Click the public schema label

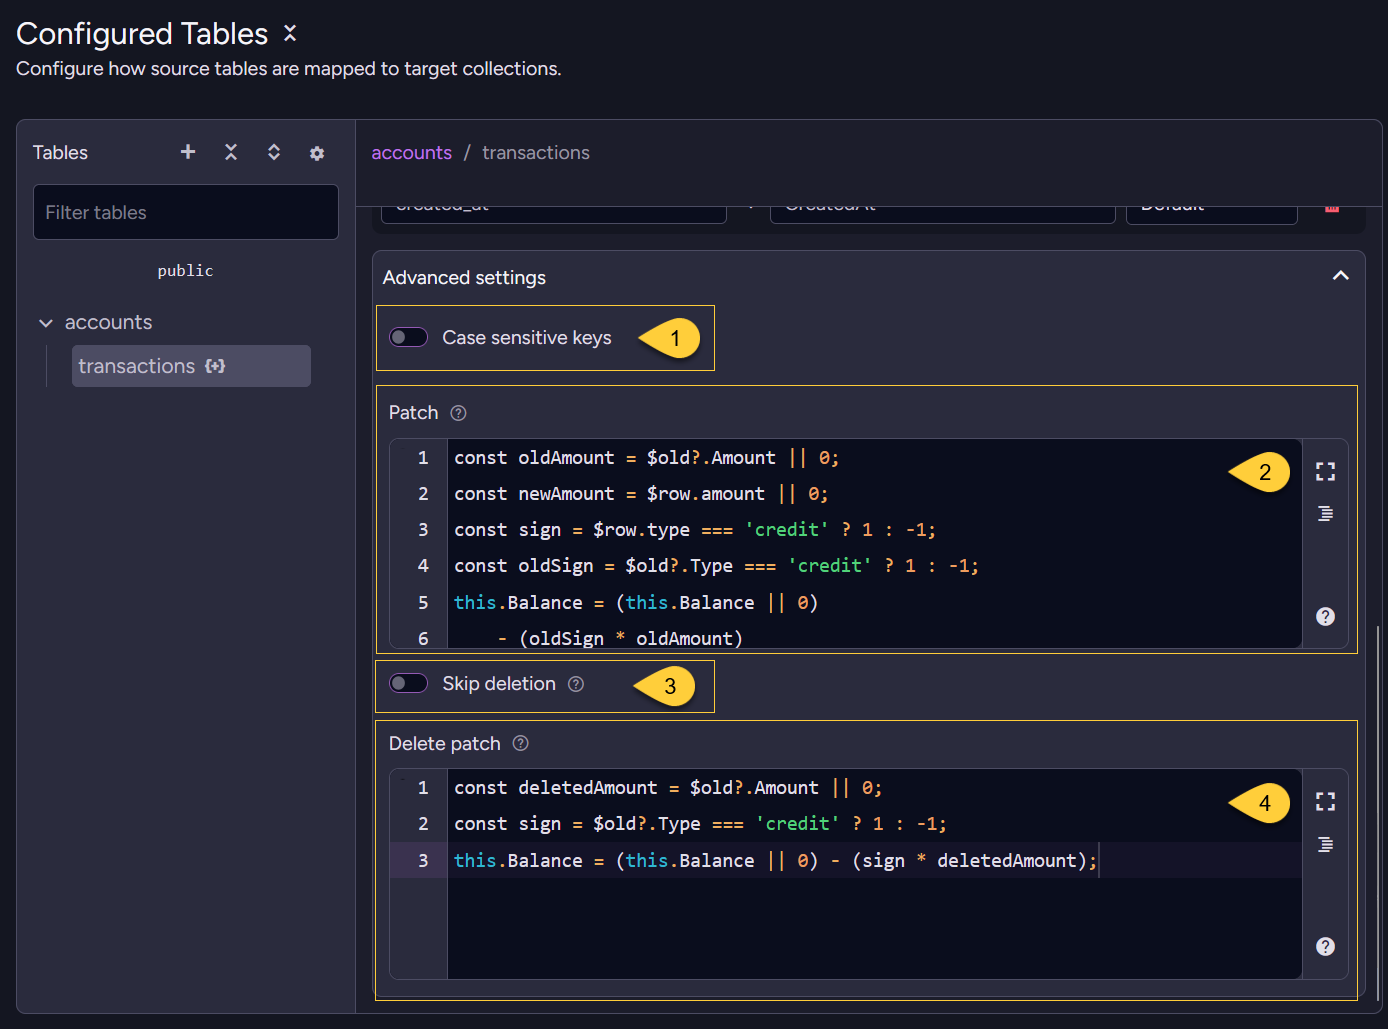(185, 270)
